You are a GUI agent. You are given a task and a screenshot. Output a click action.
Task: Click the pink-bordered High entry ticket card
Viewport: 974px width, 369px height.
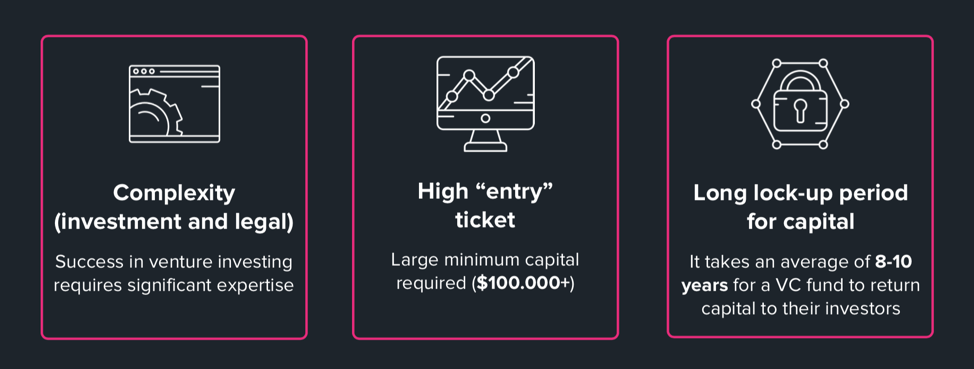485,186
